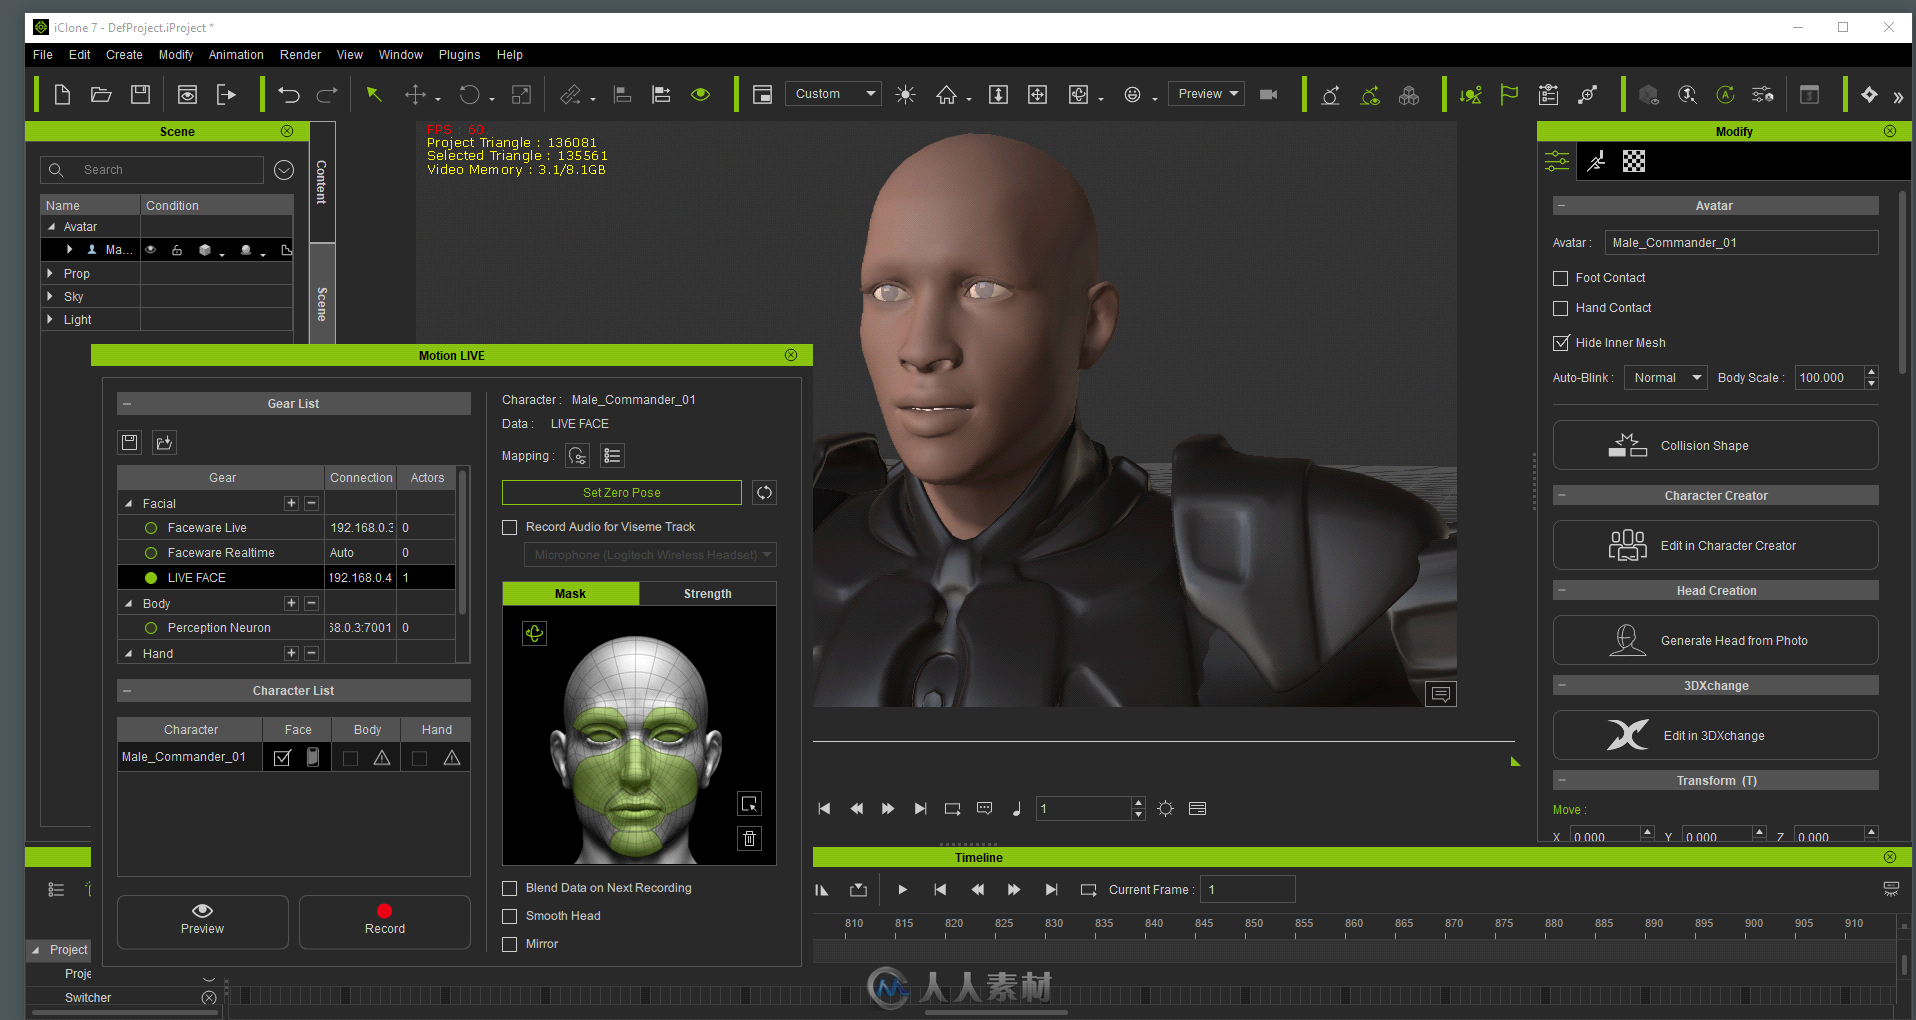
Task: Collapse the Facial gear group
Action: 128,504
